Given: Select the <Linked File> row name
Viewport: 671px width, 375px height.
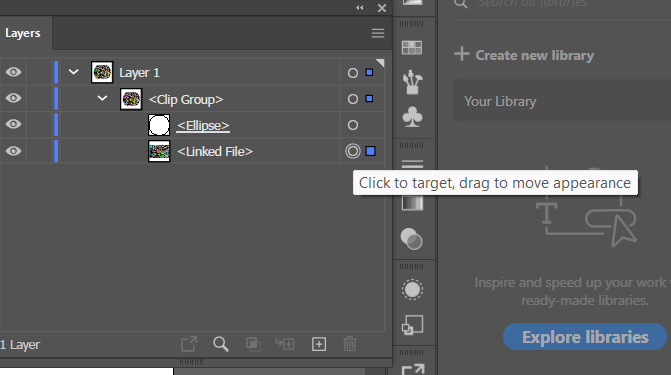Looking at the screenshot, I should (215, 152).
